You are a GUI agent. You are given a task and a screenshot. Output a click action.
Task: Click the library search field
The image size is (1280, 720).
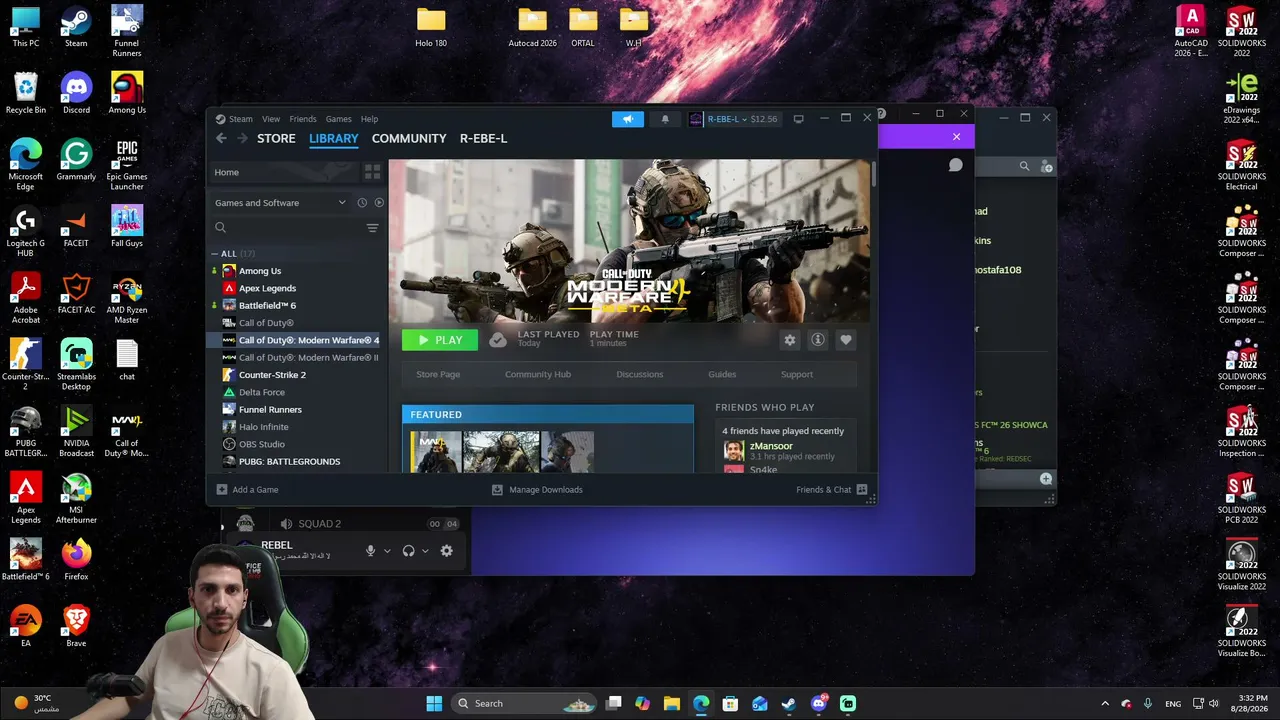pos(287,228)
